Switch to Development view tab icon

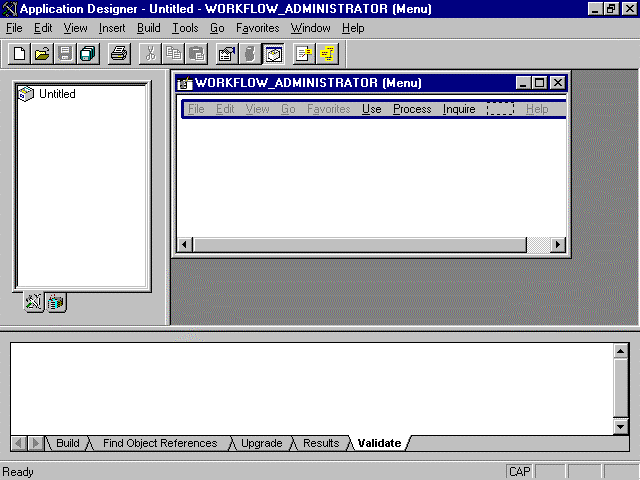click(34, 302)
